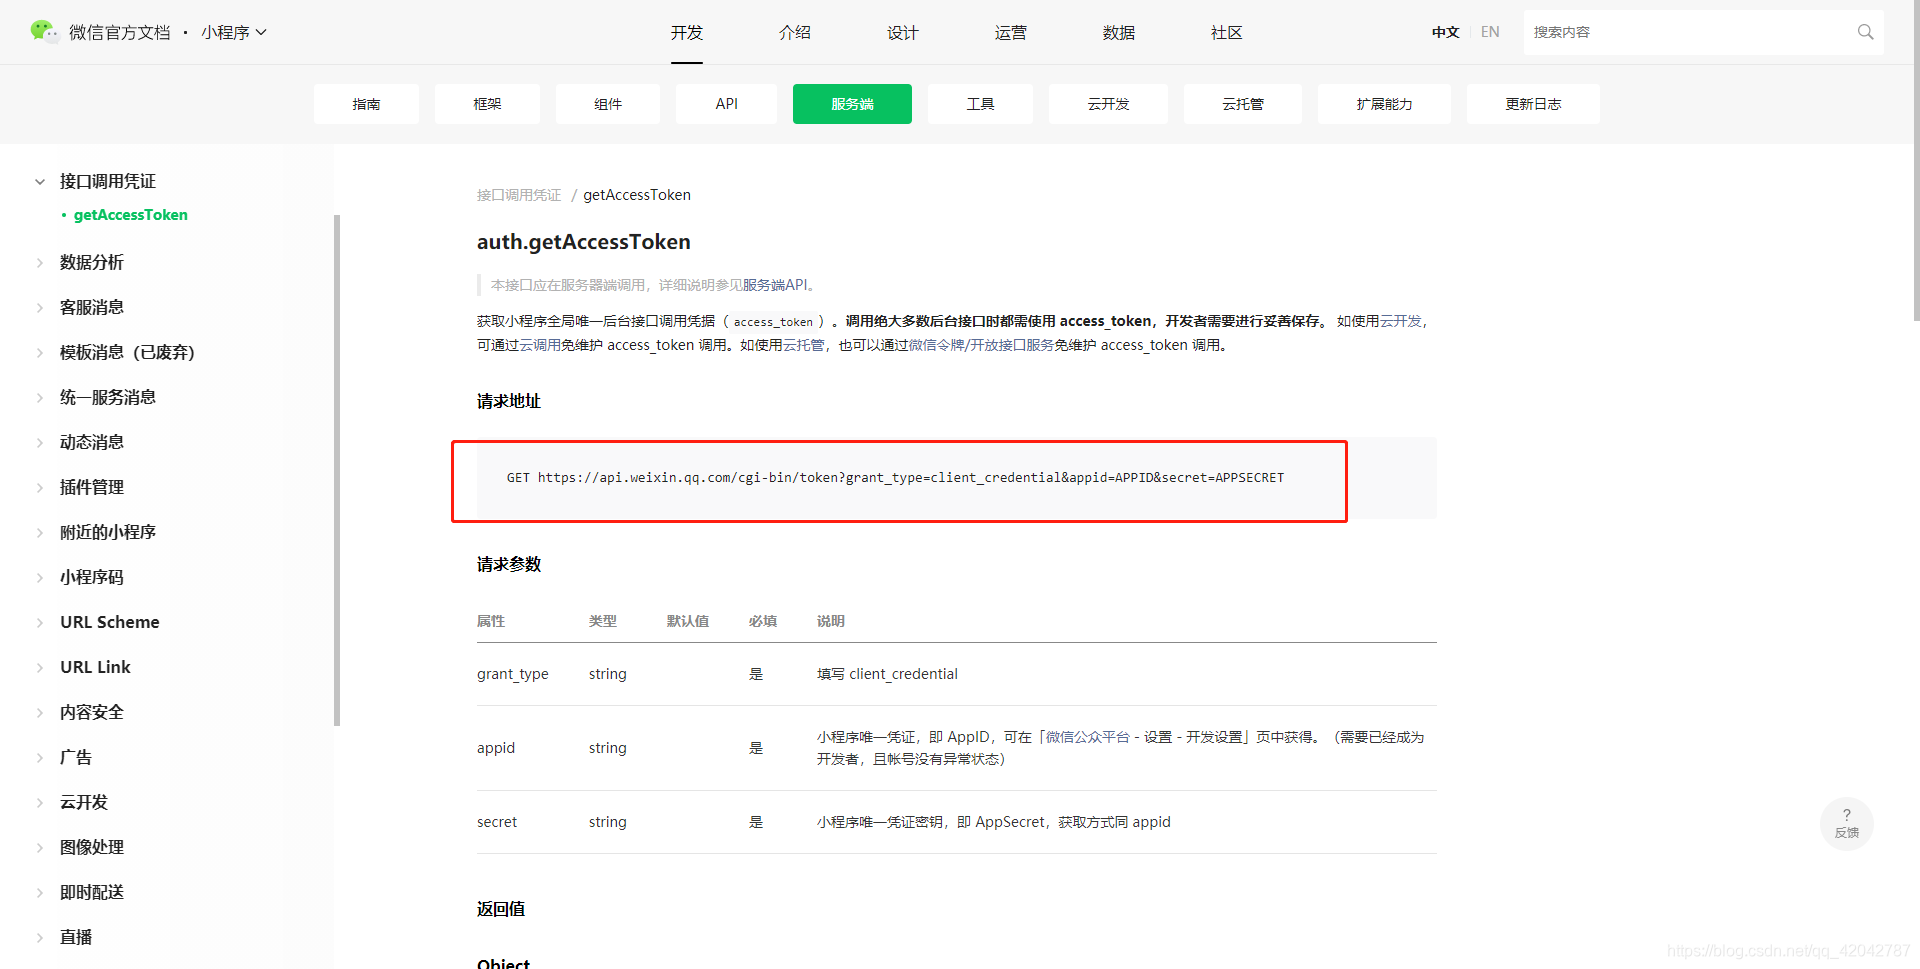Click the 微信官方文档 site title
Viewport: 1920px width, 969px height.
tap(120, 33)
